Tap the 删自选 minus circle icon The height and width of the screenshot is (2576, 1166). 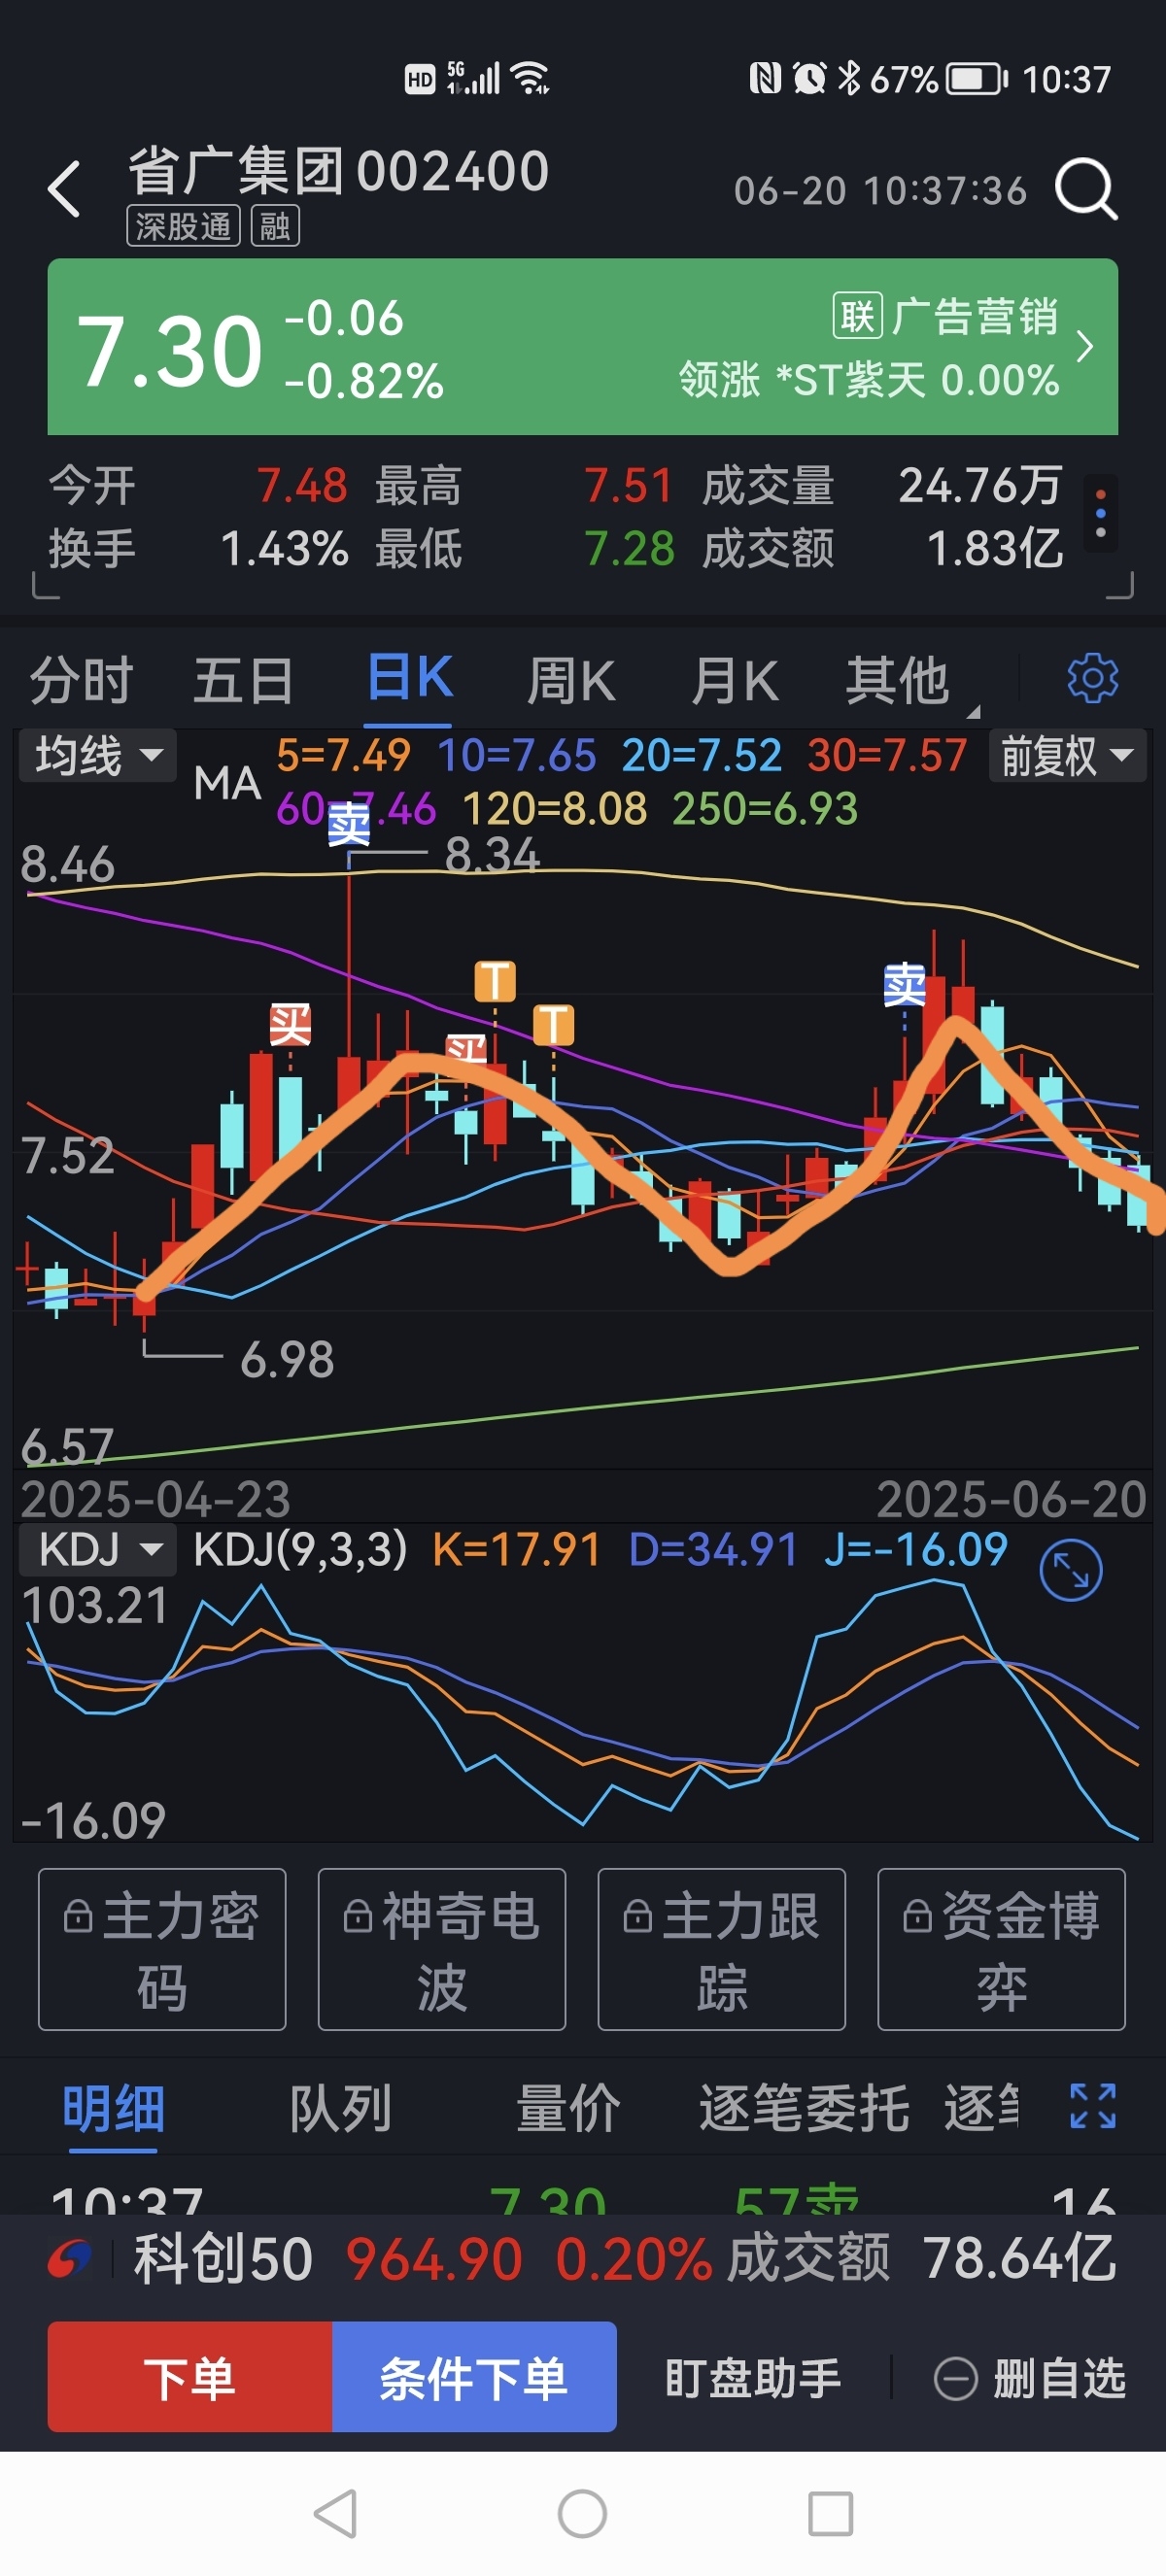click(955, 2378)
